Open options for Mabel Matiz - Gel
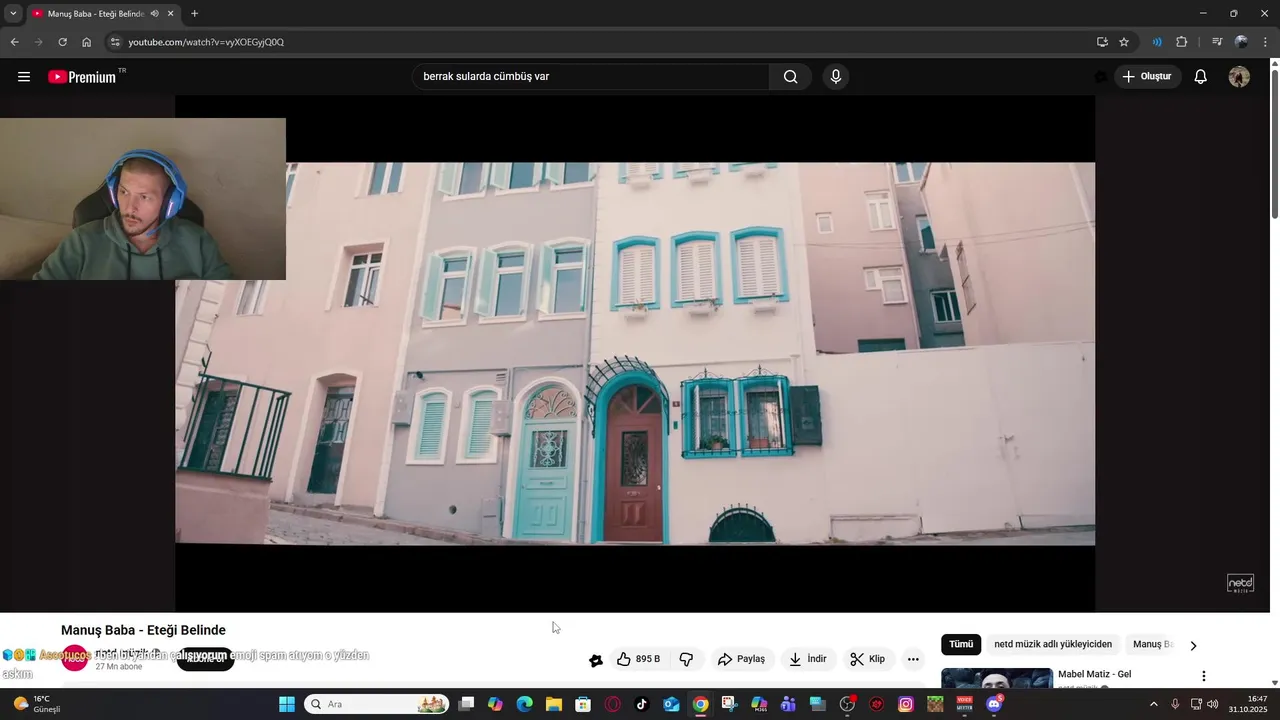This screenshot has height=720, width=1280. pos(1204,676)
